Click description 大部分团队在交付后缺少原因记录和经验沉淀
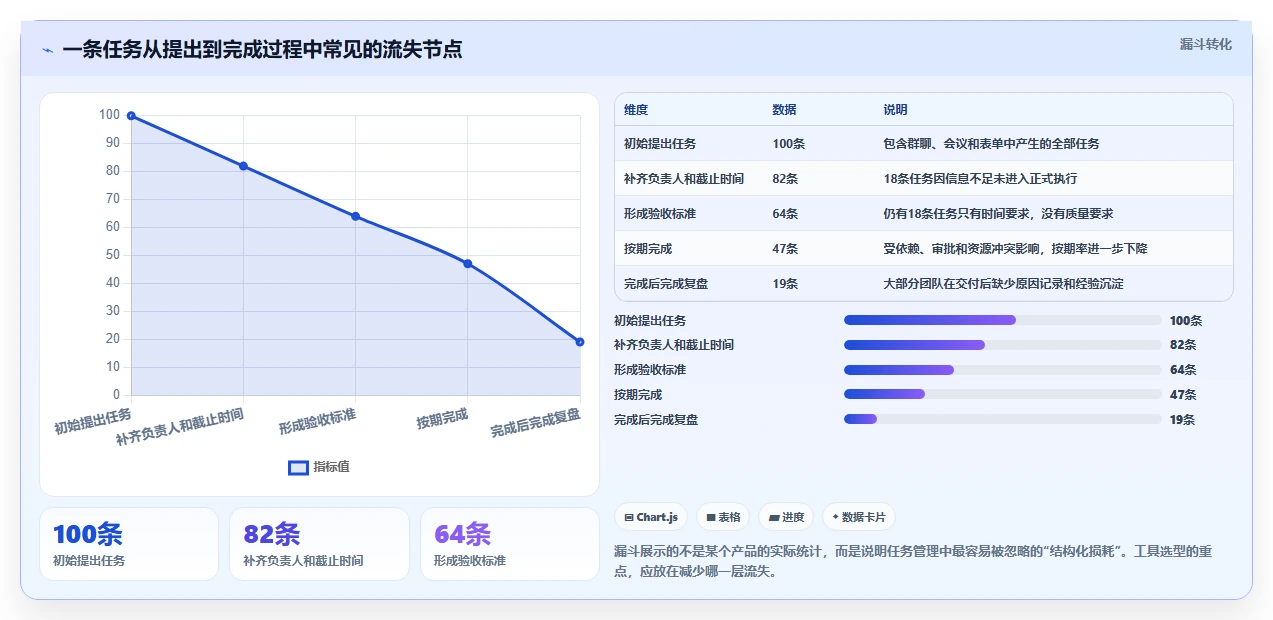 (1003, 284)
